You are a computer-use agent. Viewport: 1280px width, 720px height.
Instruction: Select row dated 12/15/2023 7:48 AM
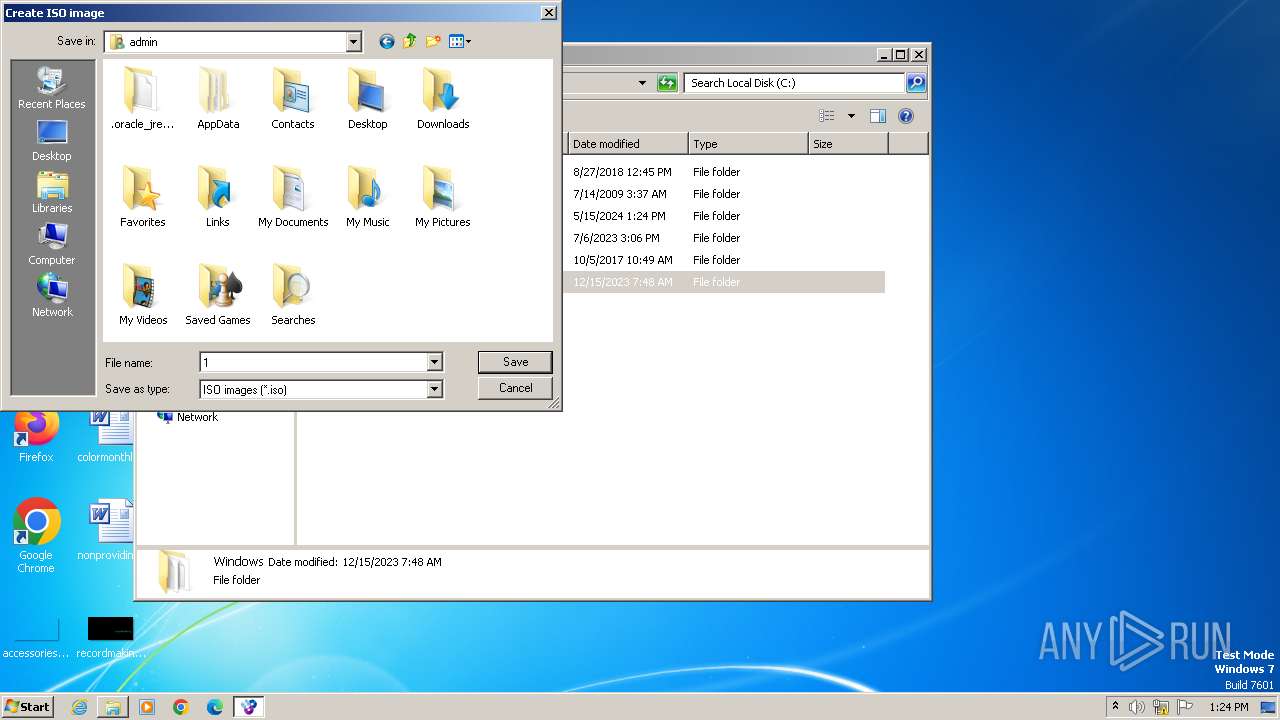[725, 282]
